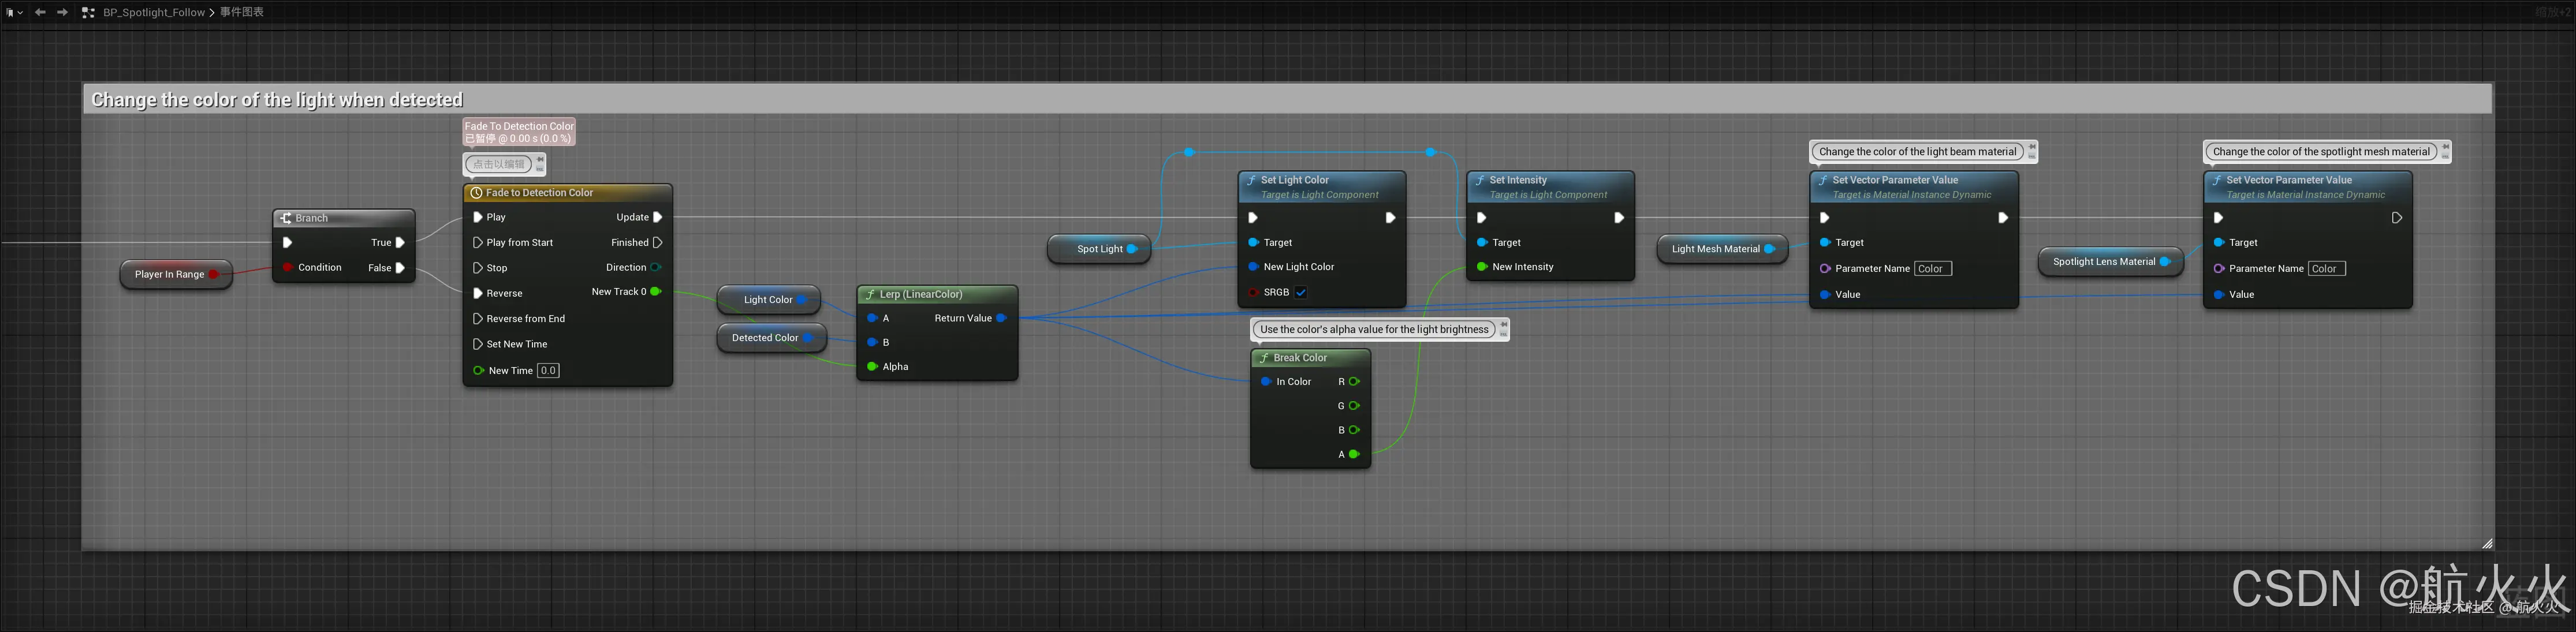The width and height of the screenshot is (2576, 632).
Task: Click the Play from Start exec pin
Action: point(478,242)
